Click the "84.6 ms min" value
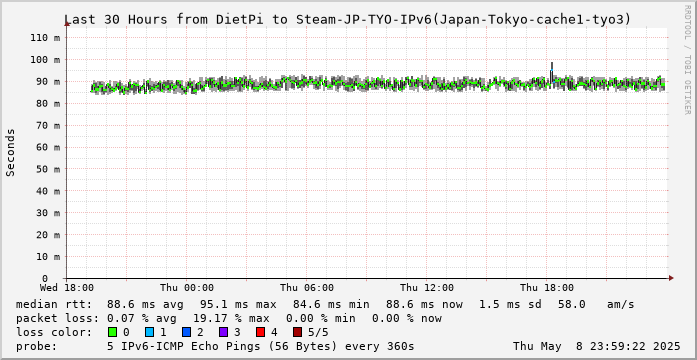Viewport: 697px width, 360px height. [x=331, y=304]
